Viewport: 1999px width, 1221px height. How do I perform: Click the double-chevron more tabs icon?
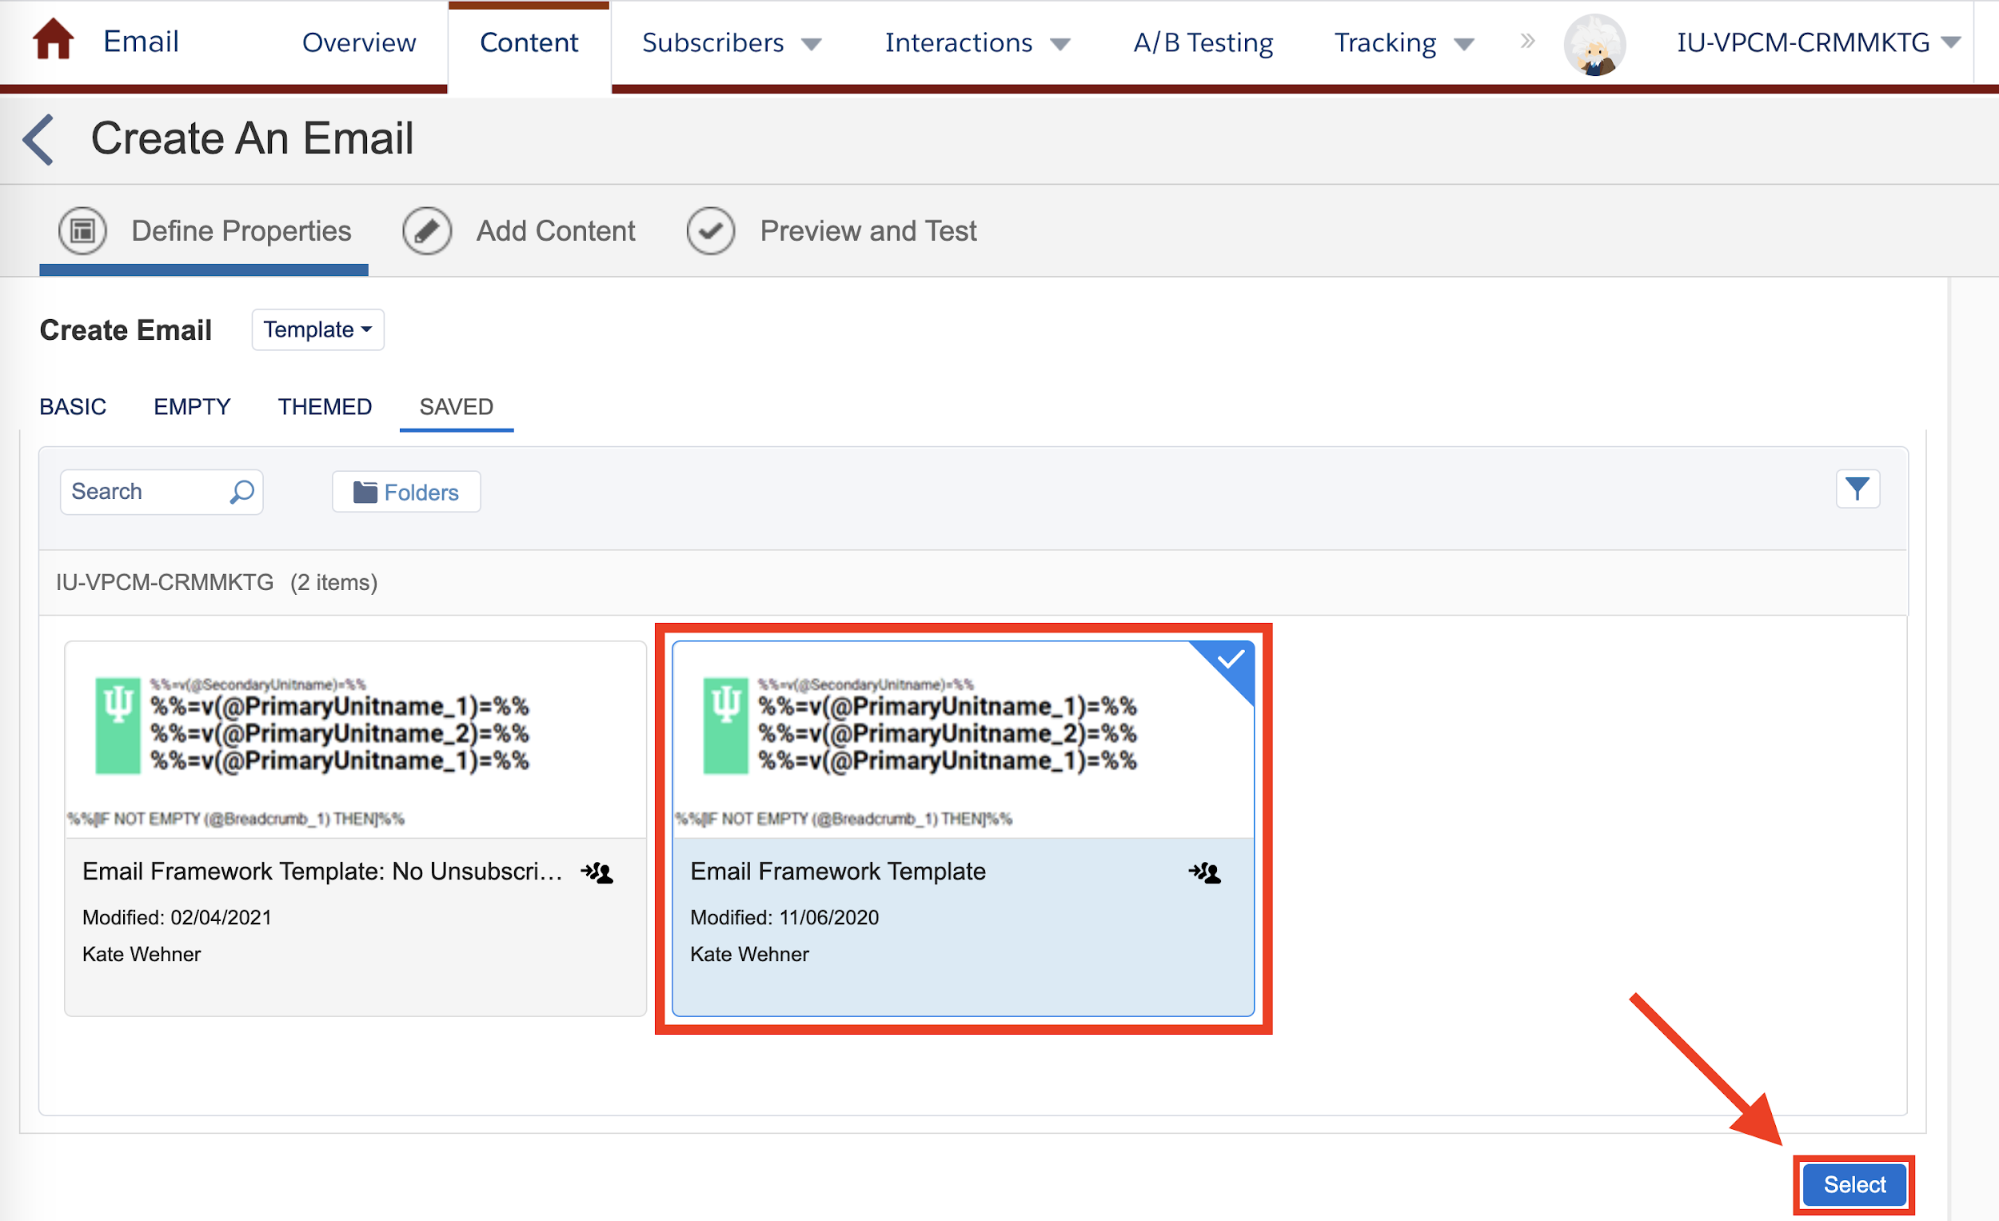1527,42
